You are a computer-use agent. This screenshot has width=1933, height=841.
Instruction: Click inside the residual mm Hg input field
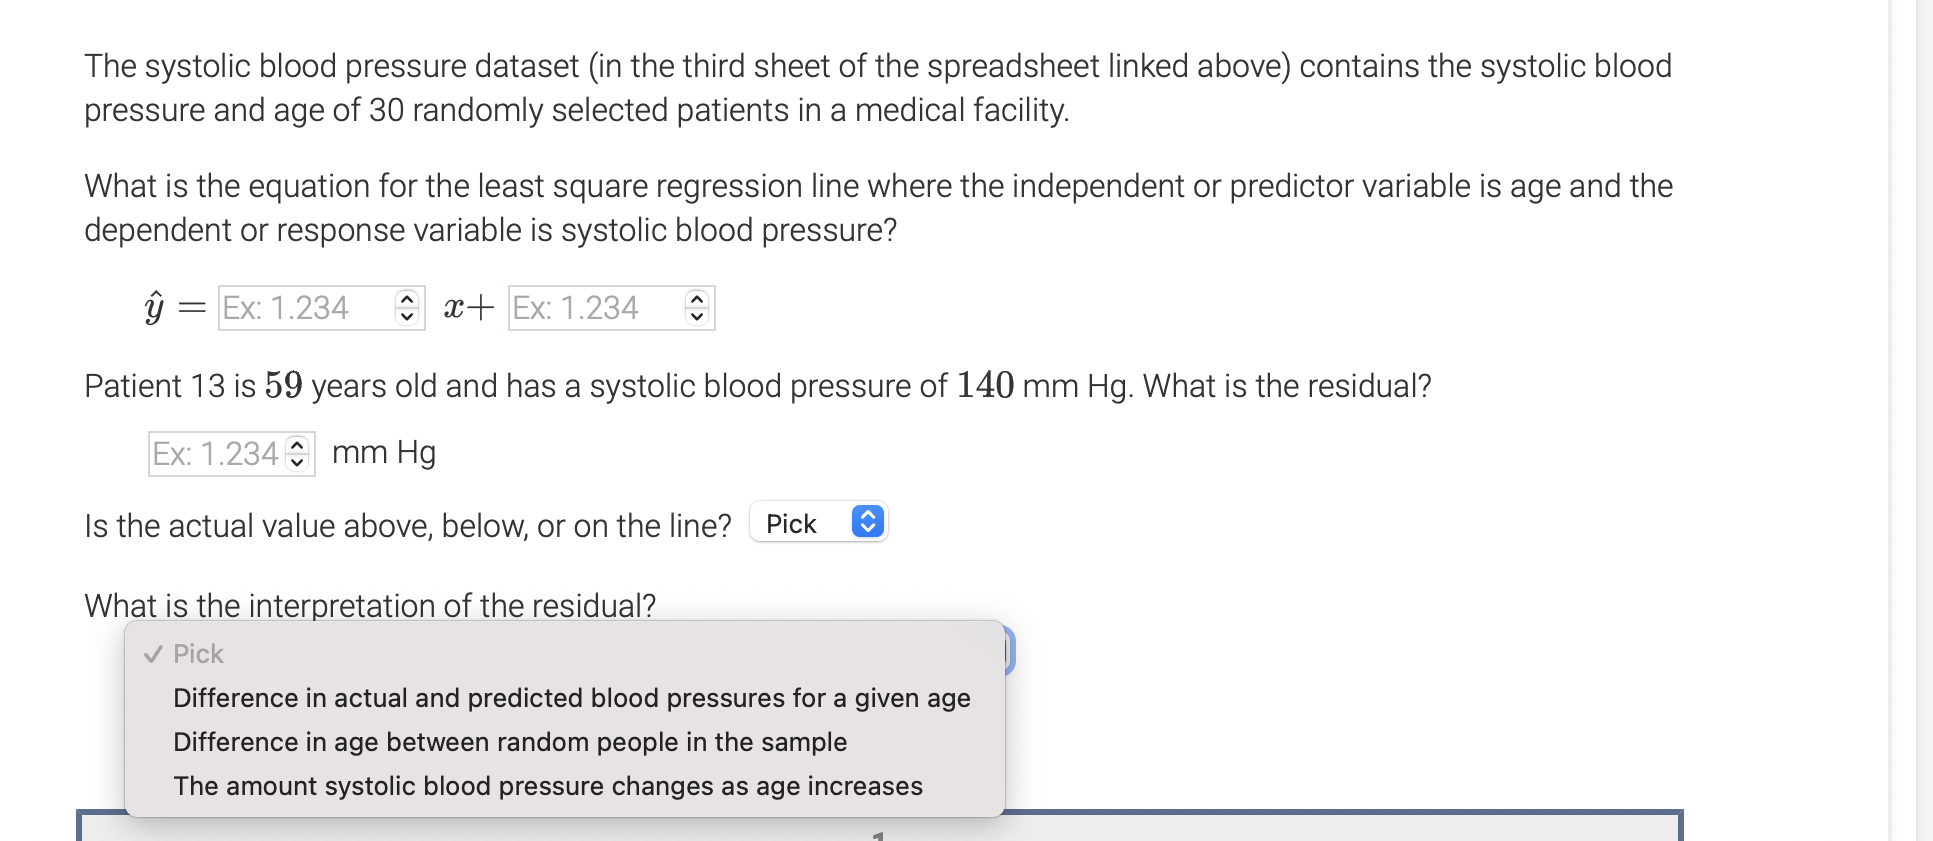(215, 452)
